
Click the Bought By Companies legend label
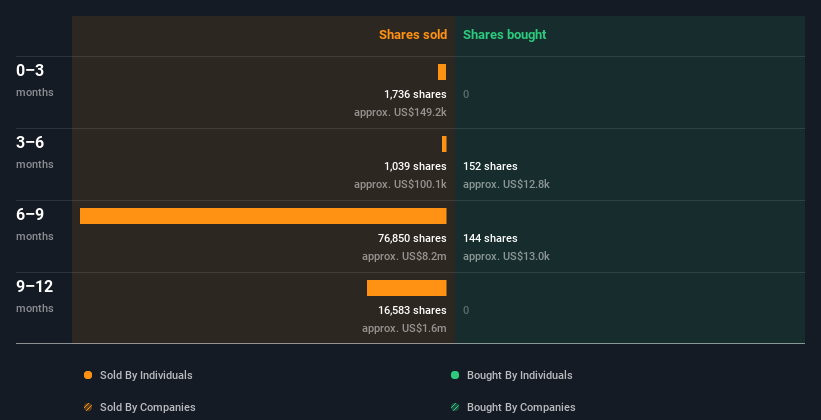tap(521, 407)
